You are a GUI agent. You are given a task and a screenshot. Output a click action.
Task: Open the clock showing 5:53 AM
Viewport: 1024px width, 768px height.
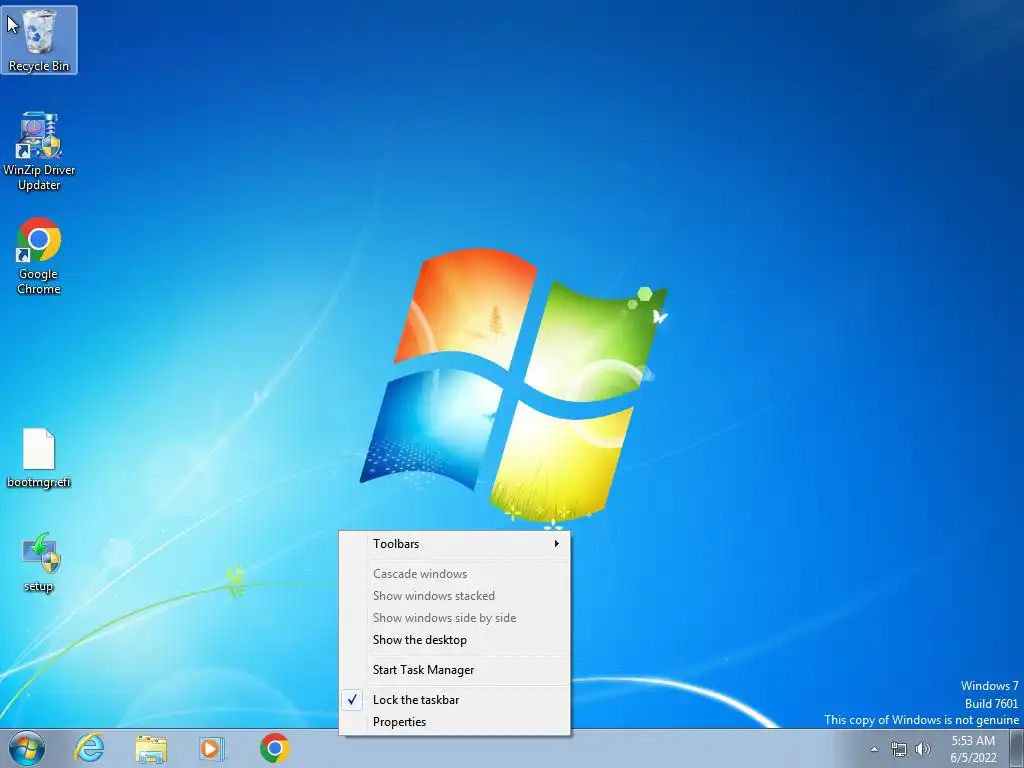click(x=973, y=749)
